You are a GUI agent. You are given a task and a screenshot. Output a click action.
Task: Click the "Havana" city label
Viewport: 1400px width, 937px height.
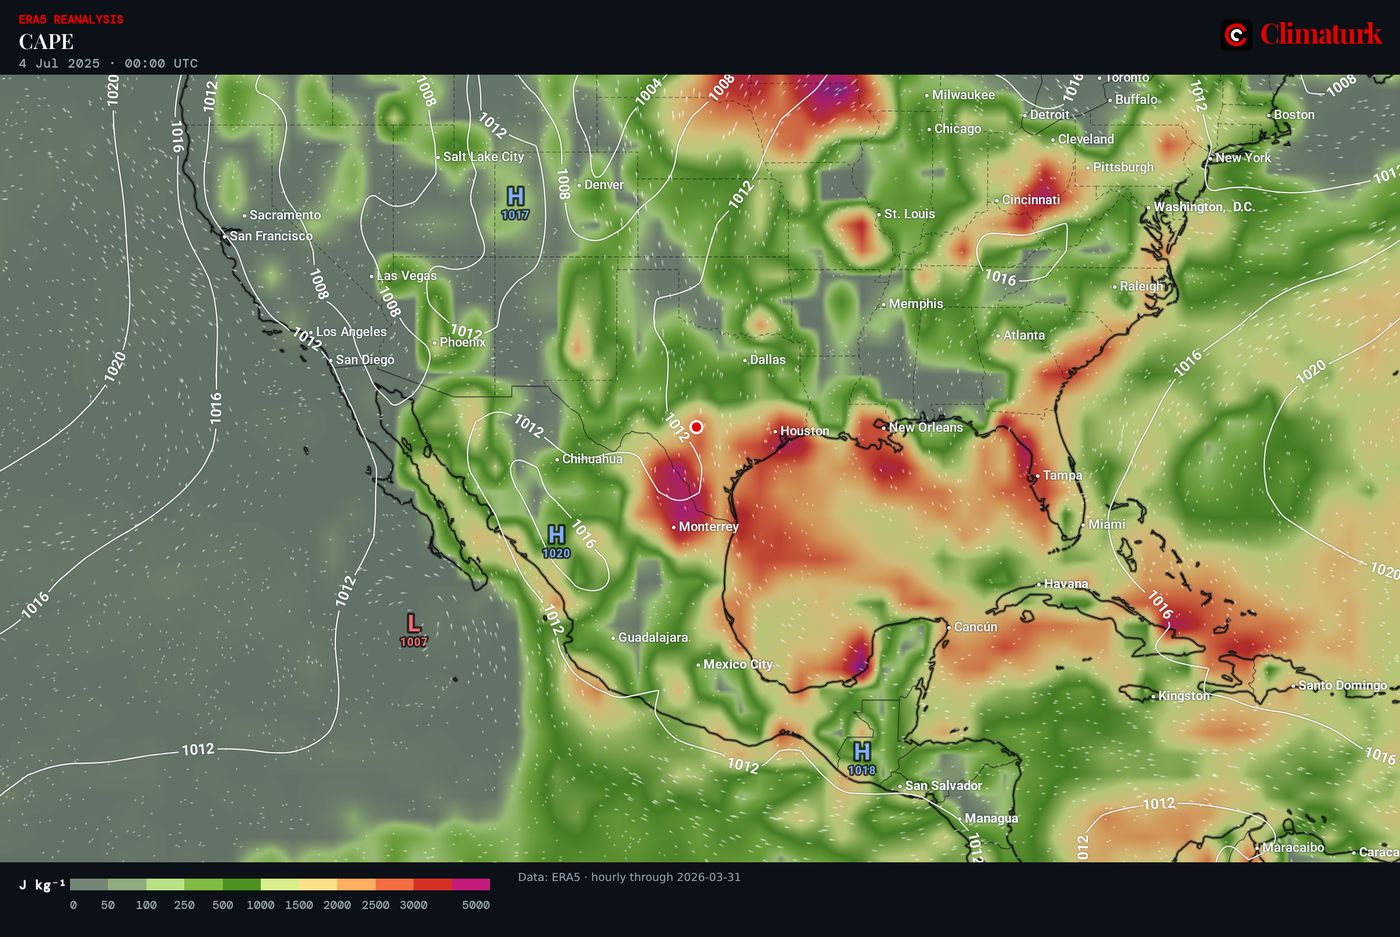1066,584
